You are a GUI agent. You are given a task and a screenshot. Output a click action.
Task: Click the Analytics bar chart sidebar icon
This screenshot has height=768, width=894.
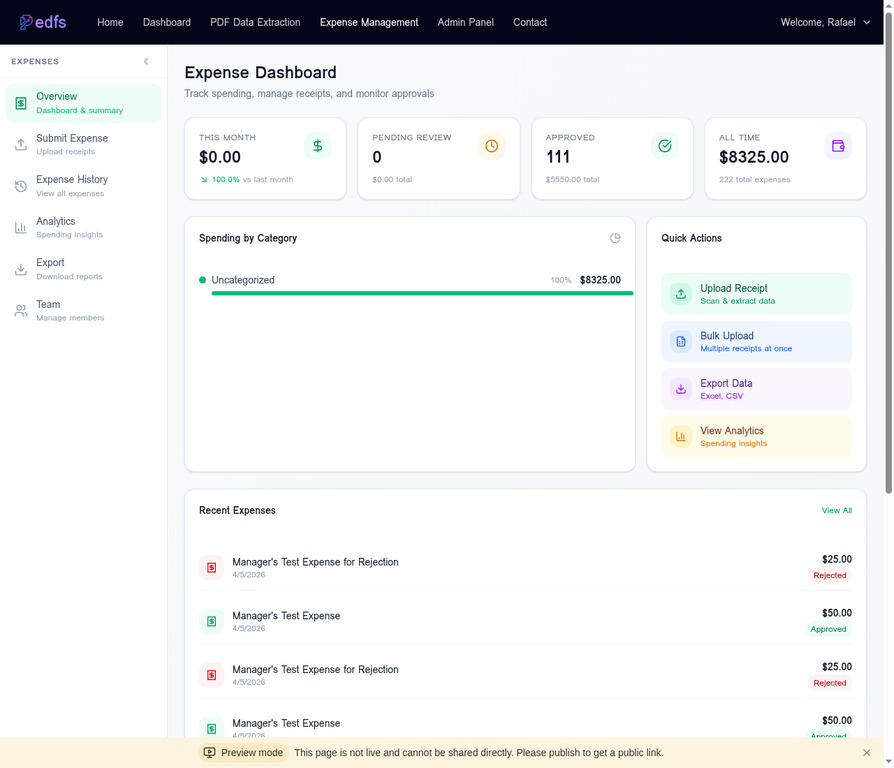21,227
